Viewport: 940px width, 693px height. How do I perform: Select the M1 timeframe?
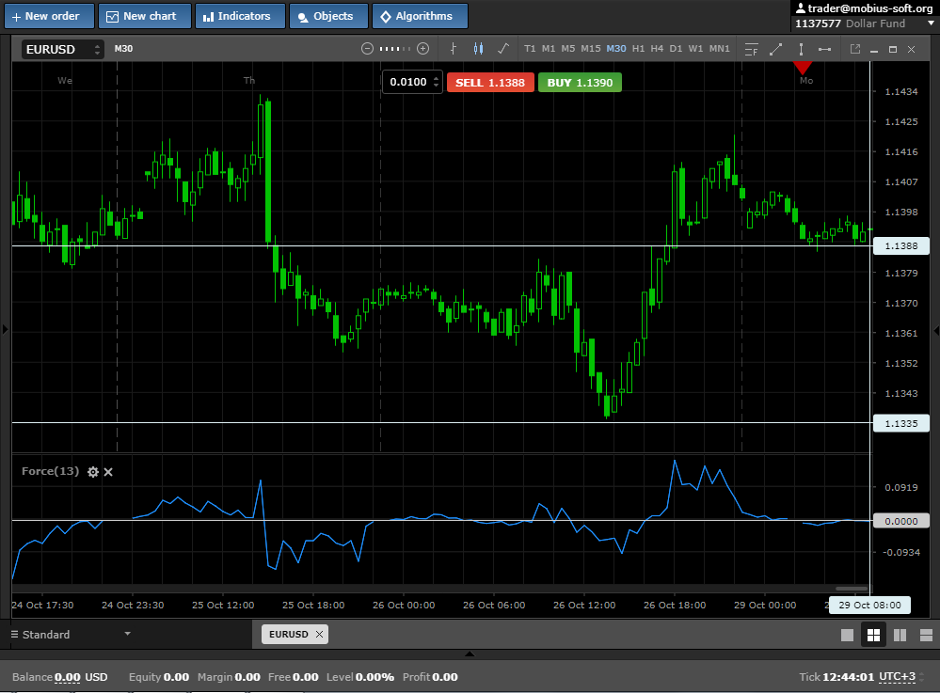click(548, 49)
